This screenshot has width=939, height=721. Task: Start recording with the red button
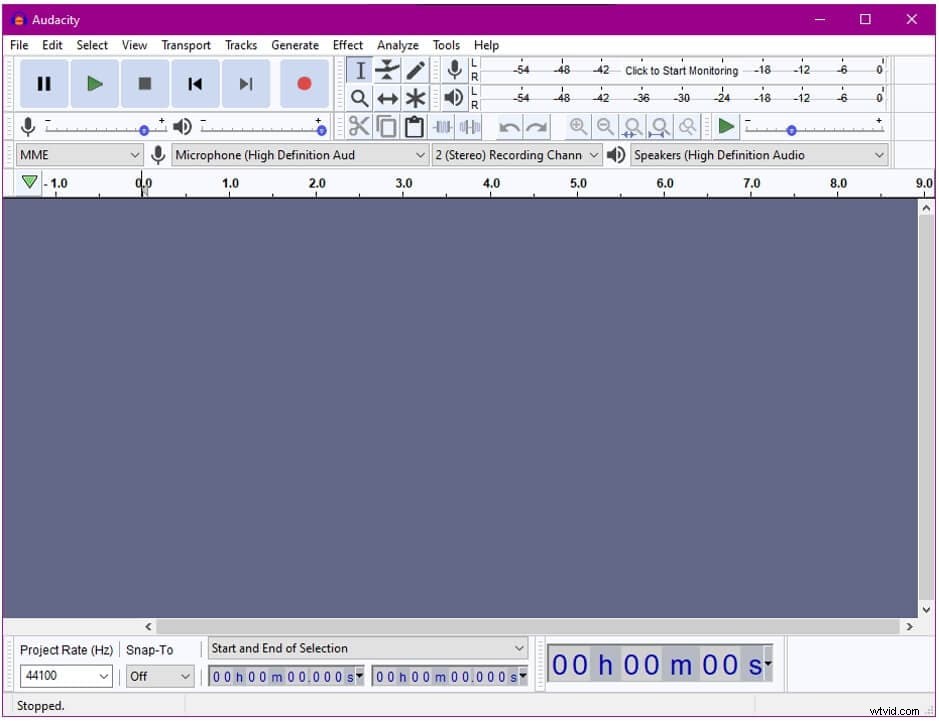pos(305,84)
